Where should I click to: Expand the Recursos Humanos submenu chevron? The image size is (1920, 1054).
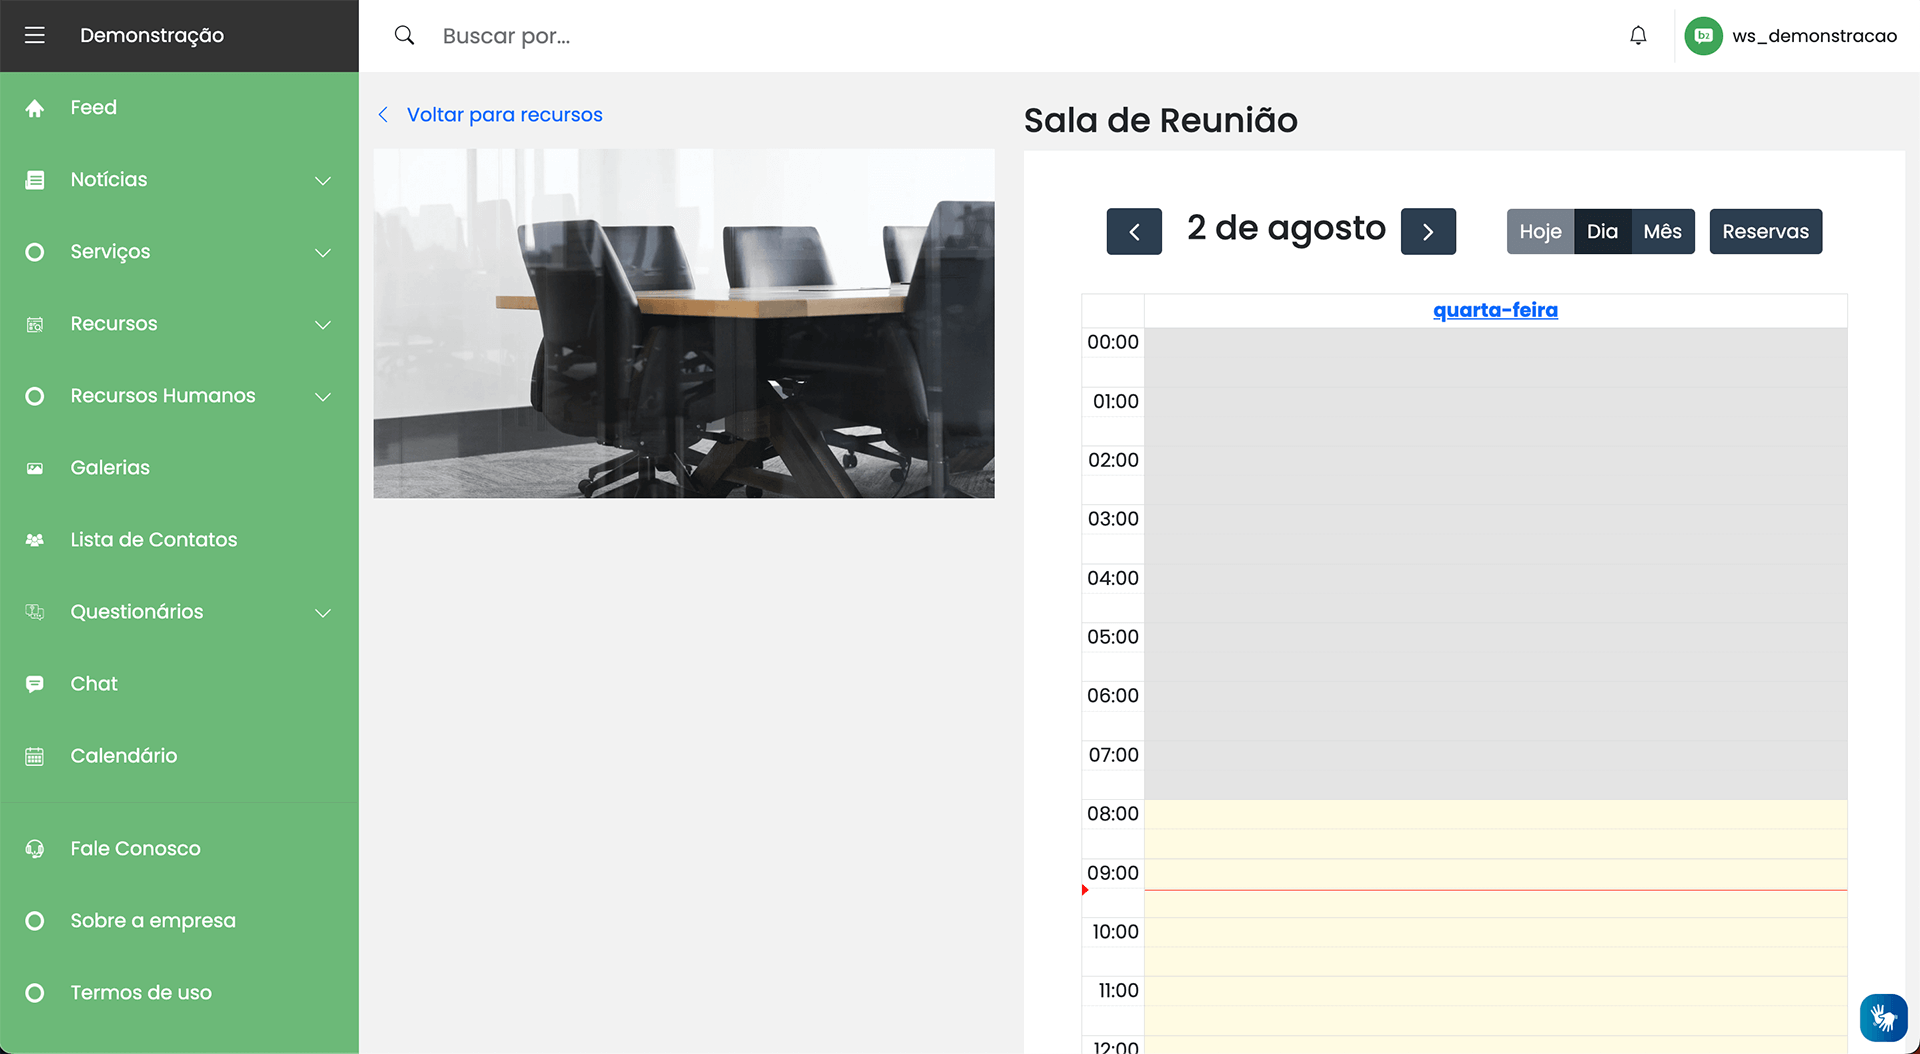click(323, 397)
